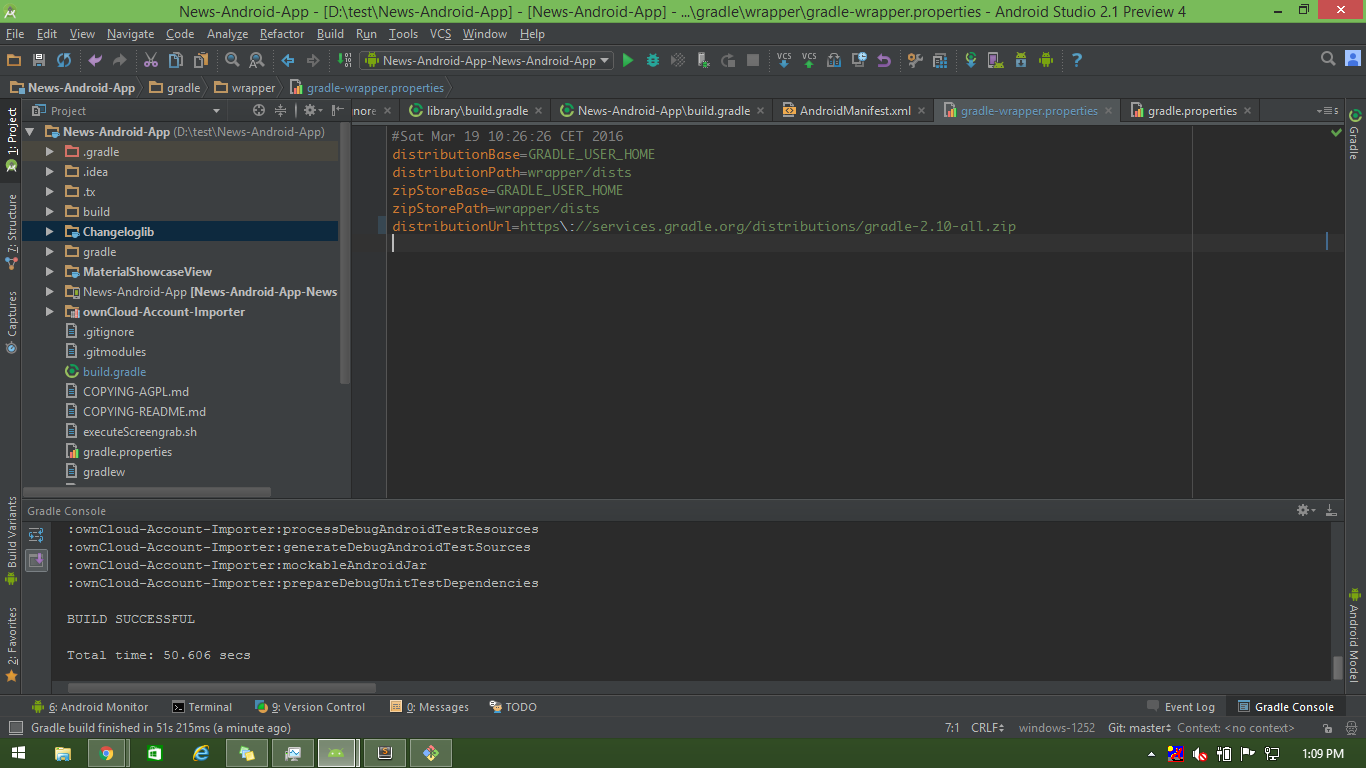
Task: Click the Git: master branch widget
Action: coord(1139,728)
